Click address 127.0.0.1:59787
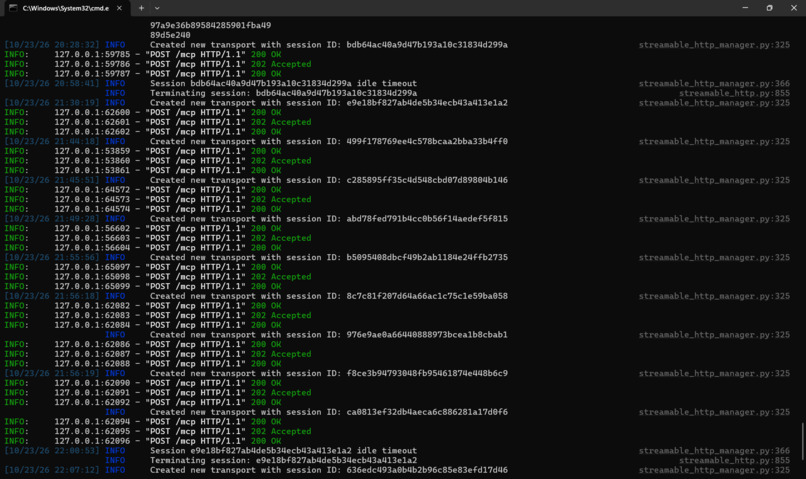 point(92,73)
